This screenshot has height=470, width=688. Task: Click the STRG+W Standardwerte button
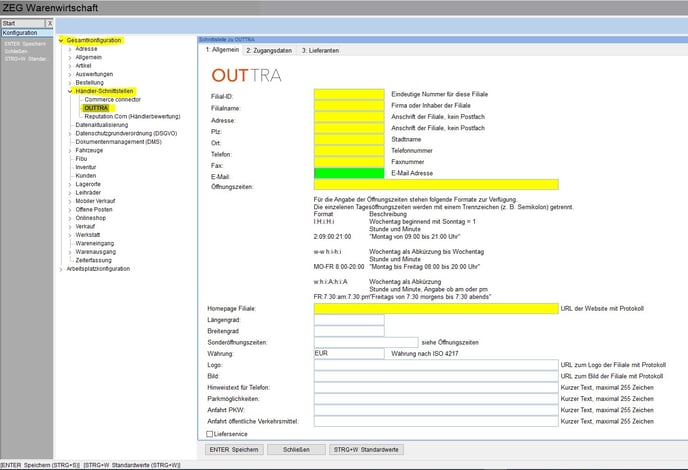(366, 450)
